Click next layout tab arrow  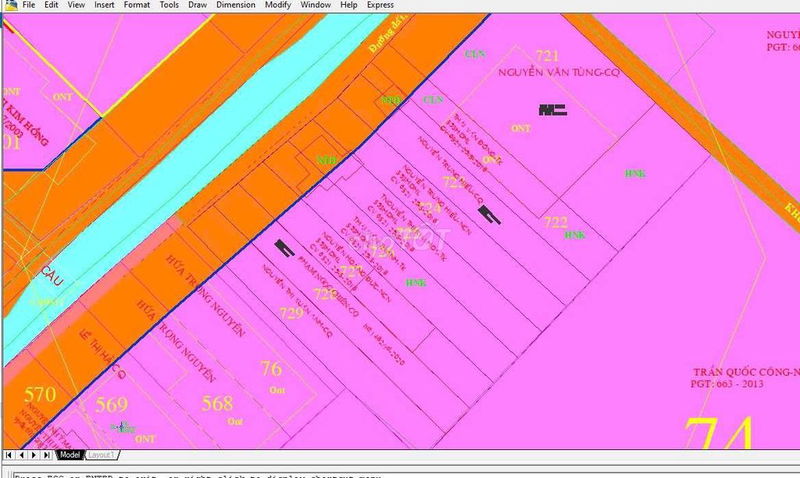[x=35, y=455]
